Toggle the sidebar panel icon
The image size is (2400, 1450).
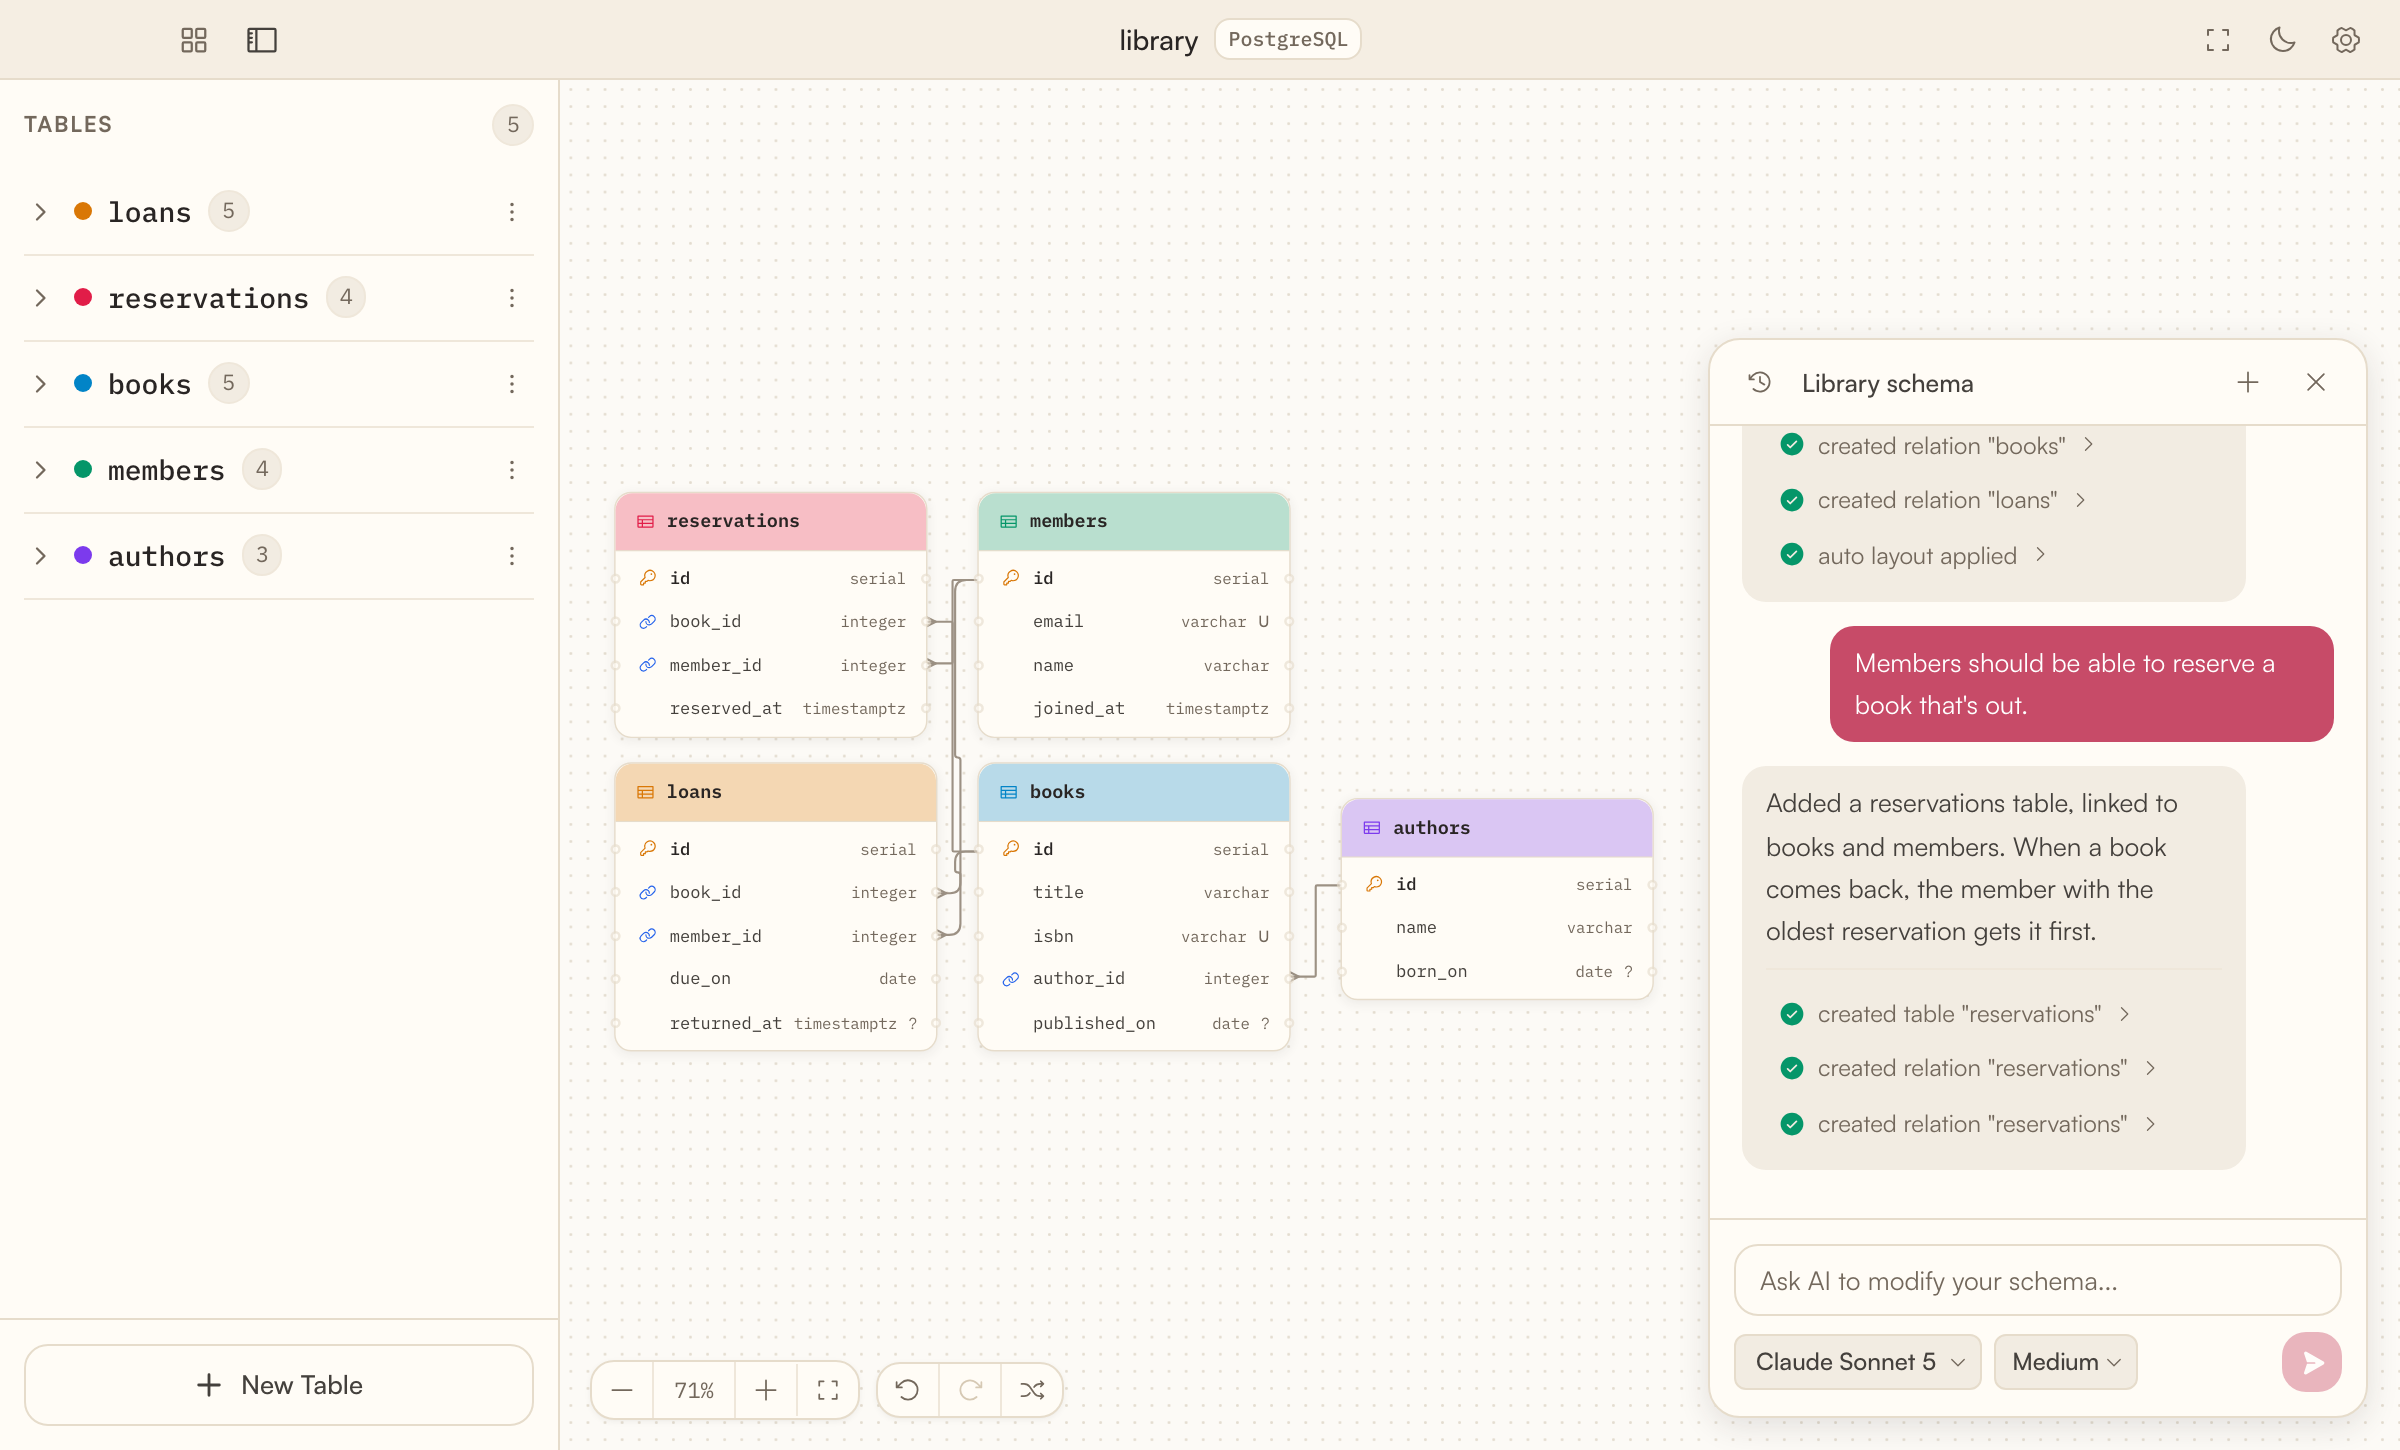click(262, 40)
